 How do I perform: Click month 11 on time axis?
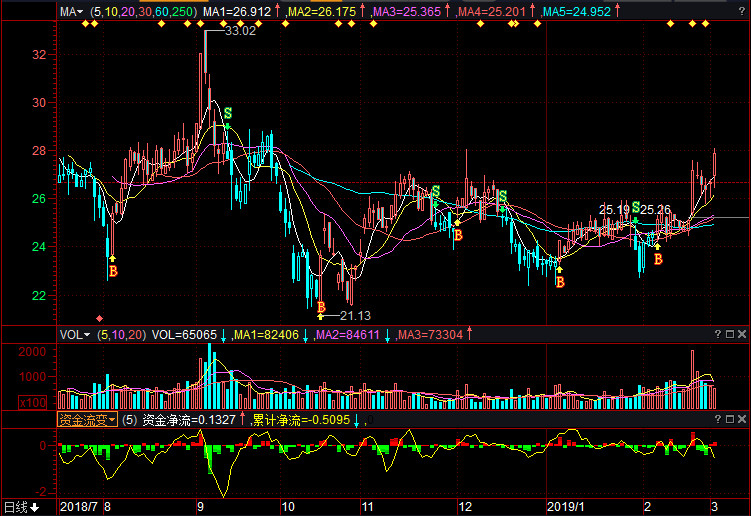click(x=367, y=507)
